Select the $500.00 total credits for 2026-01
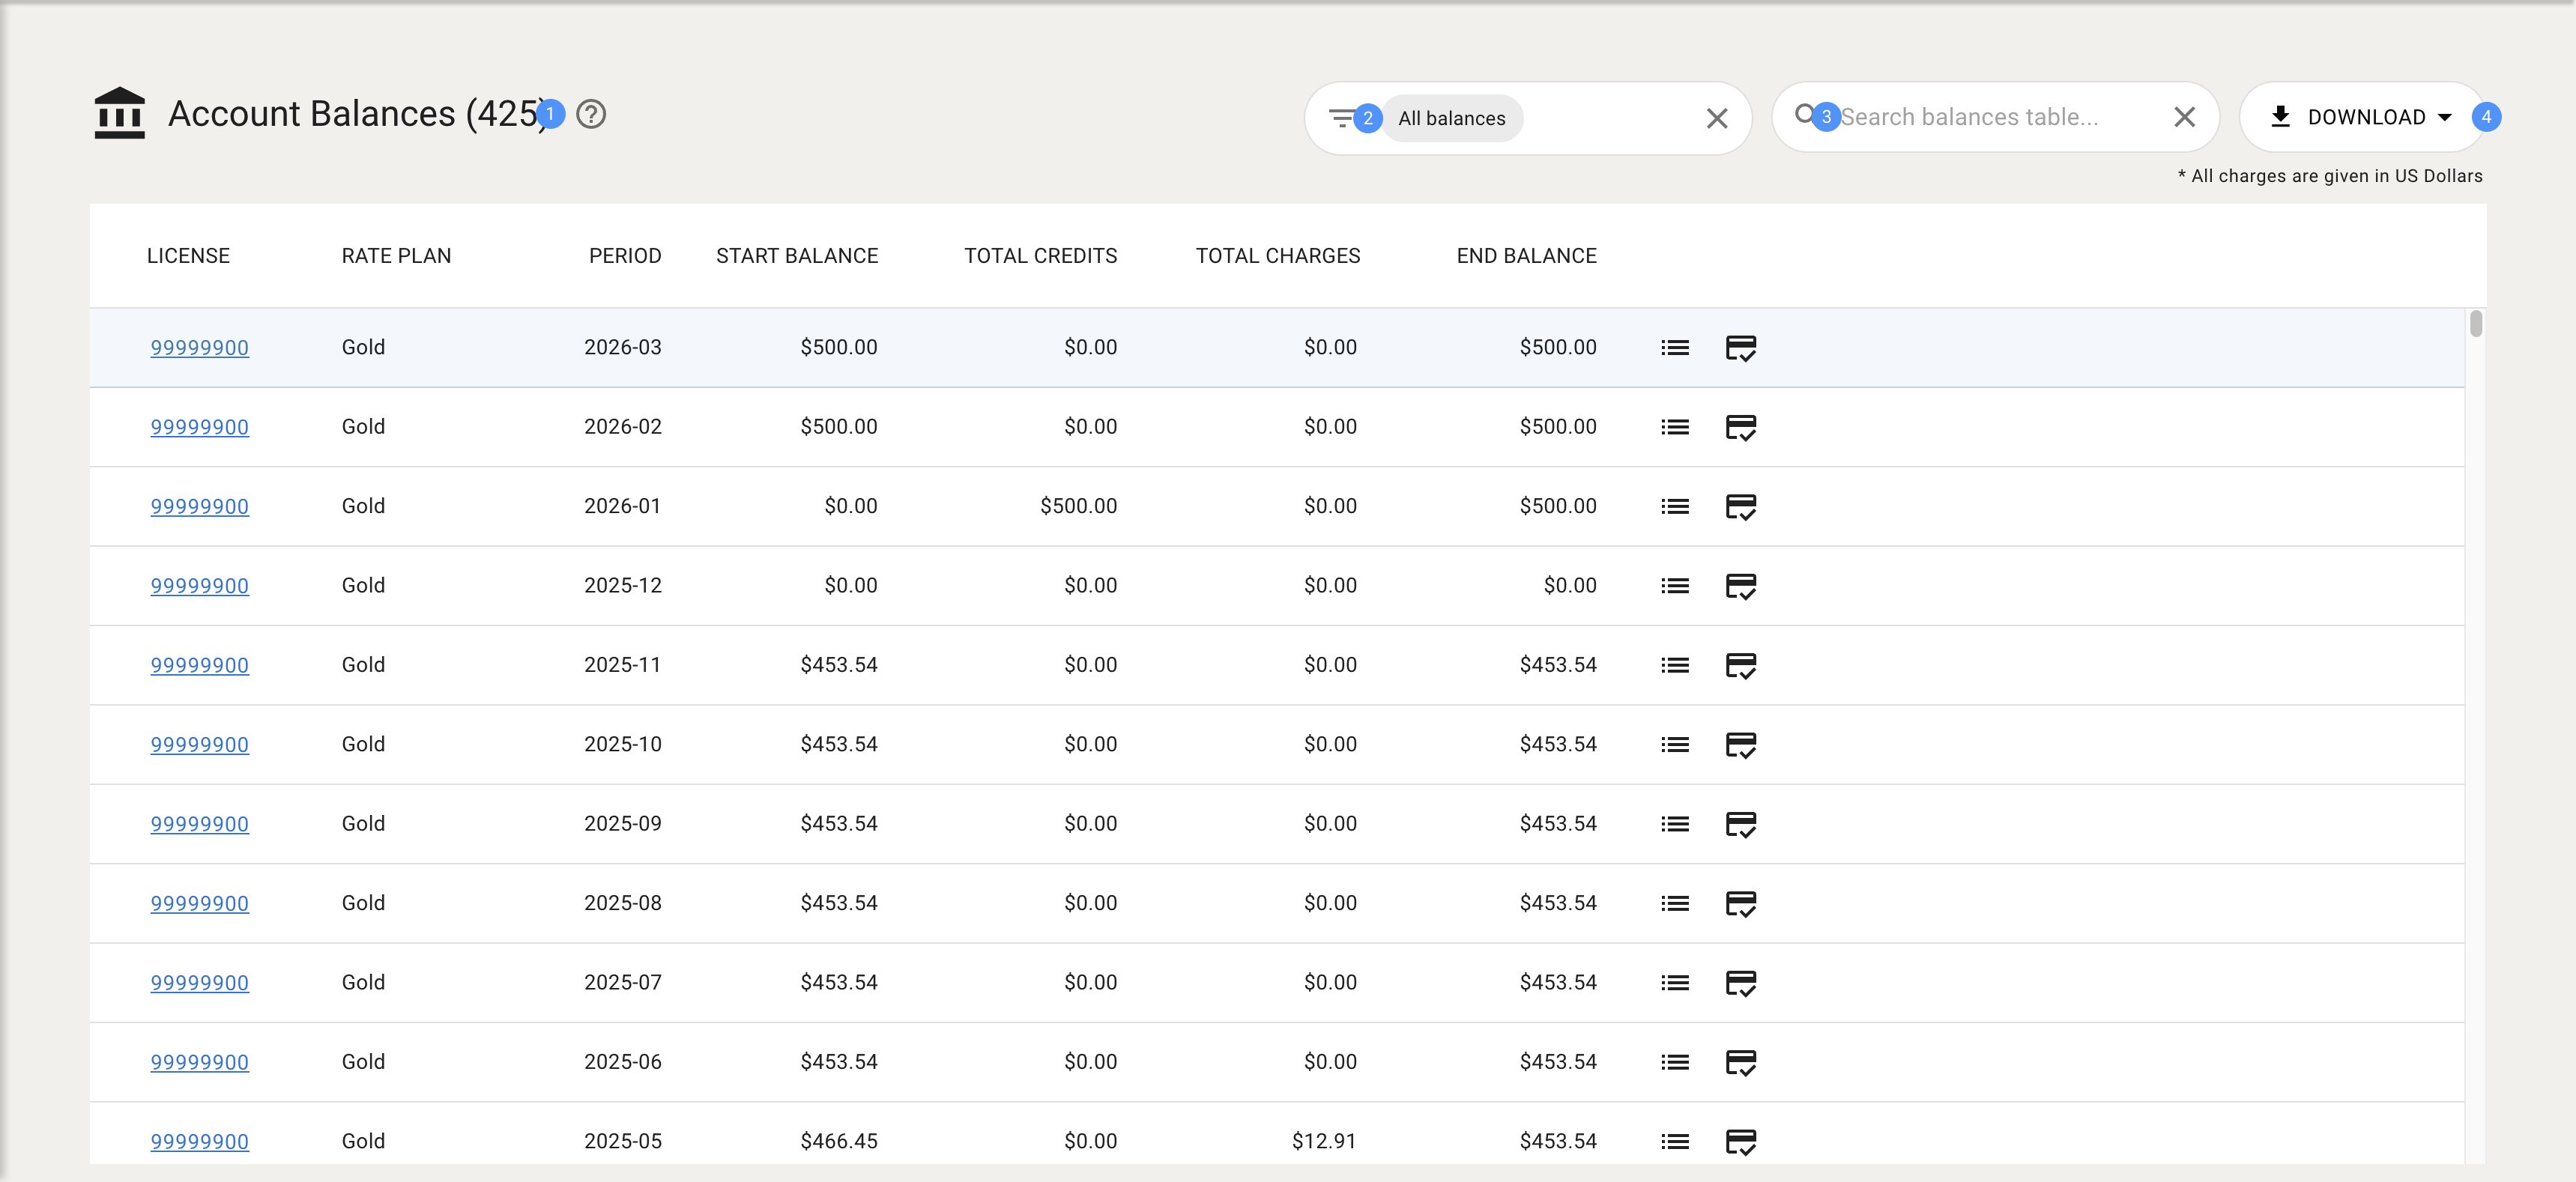Screen dimensions: 2576x1182 tap(1078, 507)
